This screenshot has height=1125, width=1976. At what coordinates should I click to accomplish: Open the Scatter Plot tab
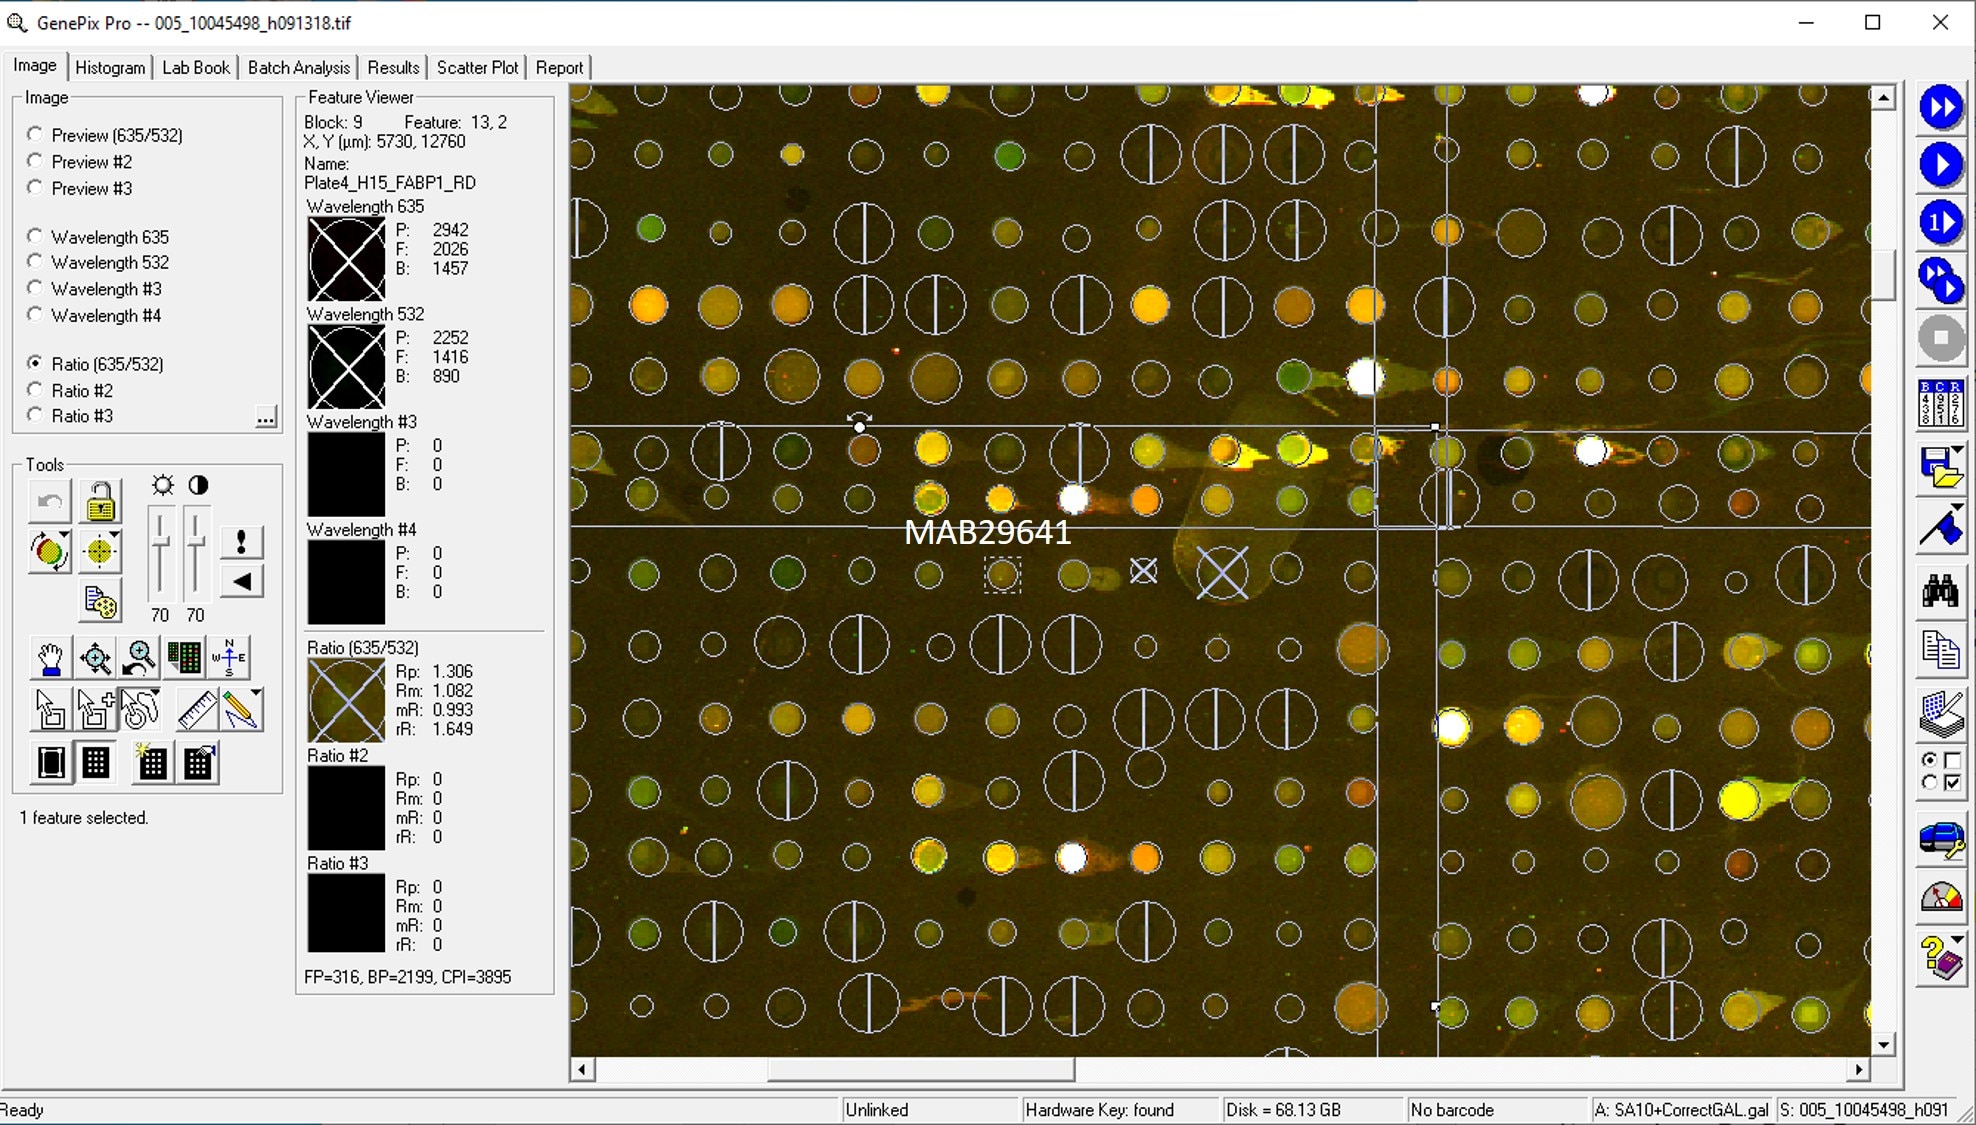click(477, 67)
